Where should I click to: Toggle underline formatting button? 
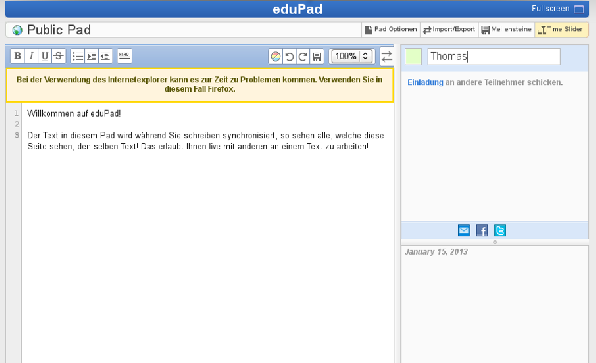[x=45, y=56]
